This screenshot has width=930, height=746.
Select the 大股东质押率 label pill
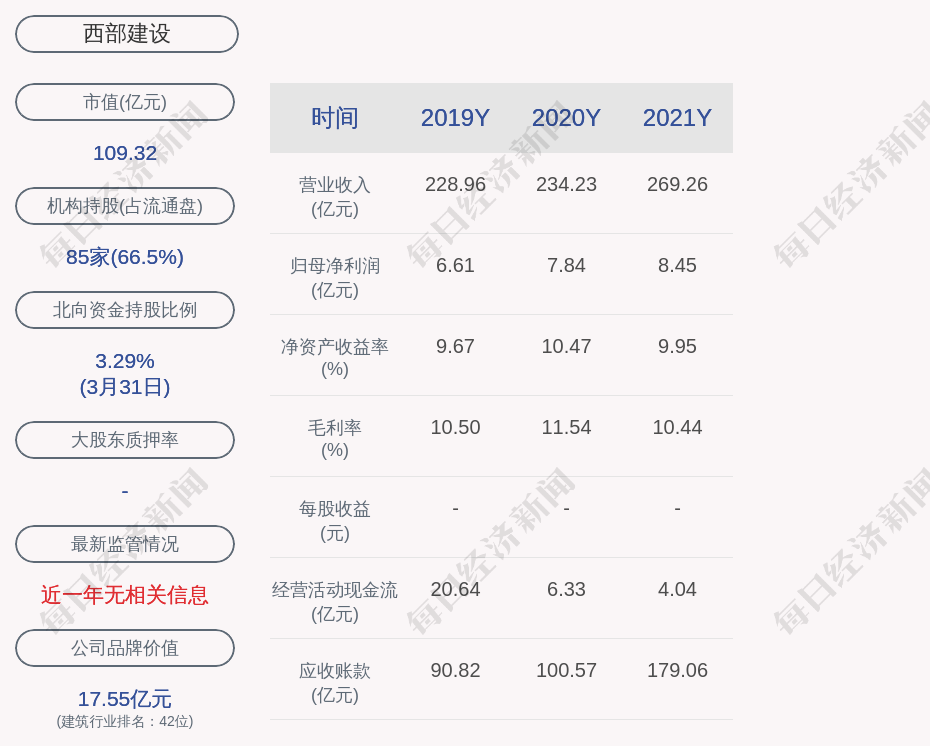point(125,439)
